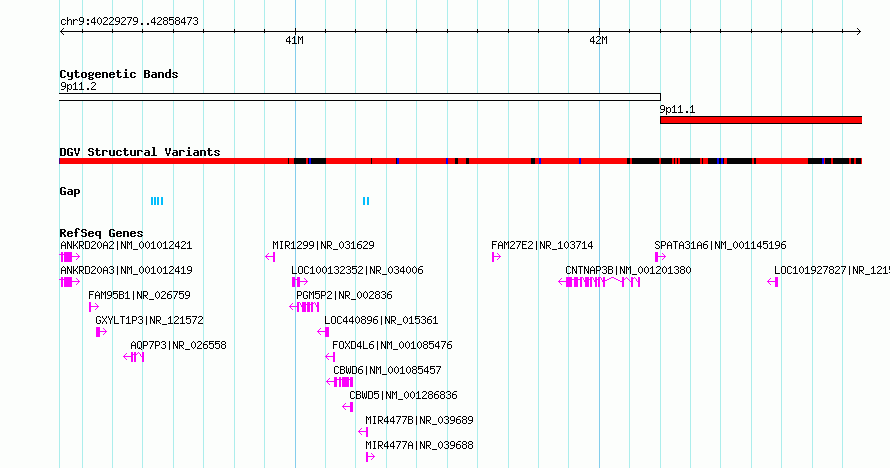The width and height of the screenshot is (890, 468).
Task: Click the DGV structural variants red bar
Action: (x=460, y=161)
